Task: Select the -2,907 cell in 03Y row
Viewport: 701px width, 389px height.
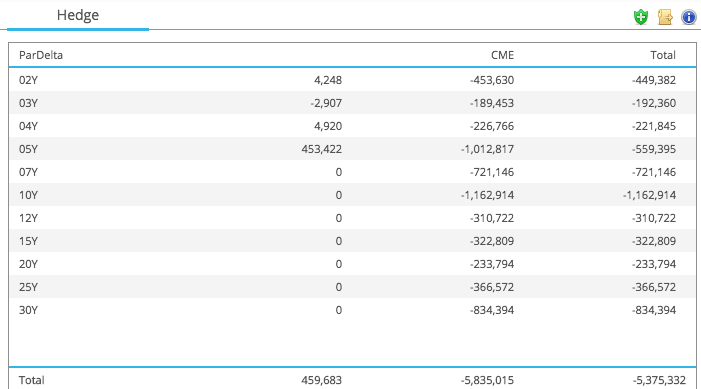Action: 326,103
